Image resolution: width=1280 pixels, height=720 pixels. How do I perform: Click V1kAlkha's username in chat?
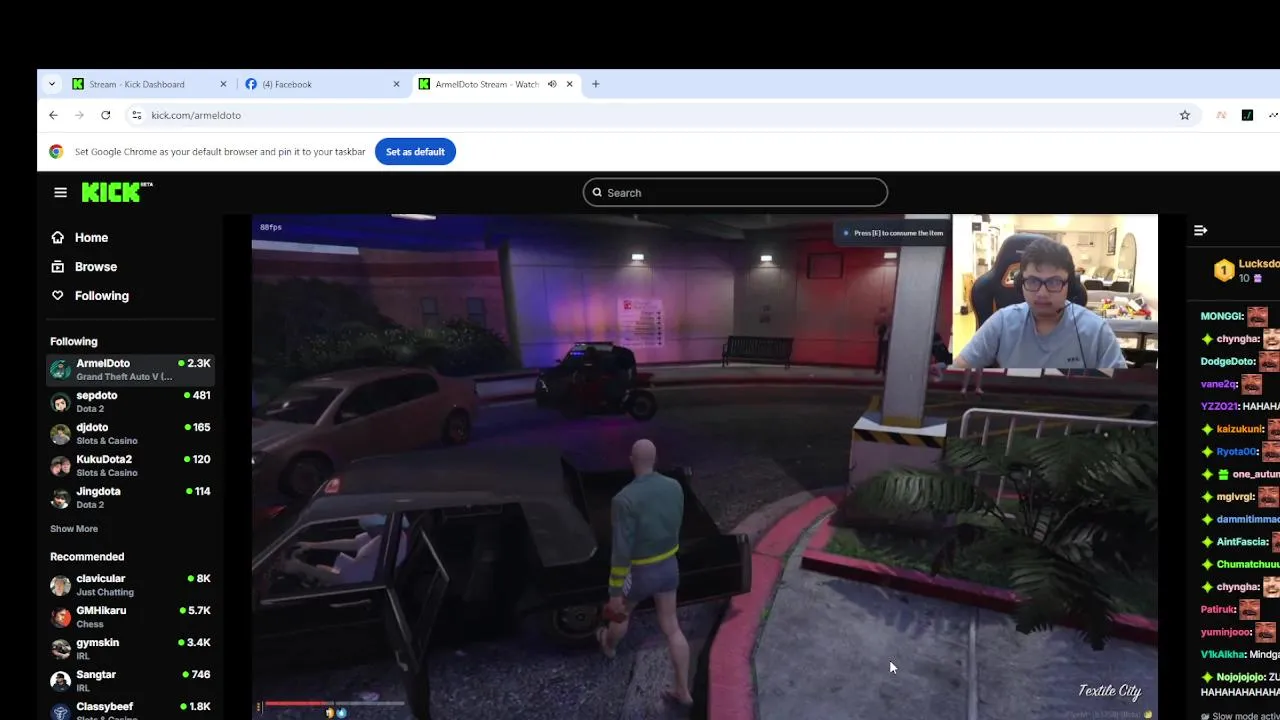[x=1223, y=654]
